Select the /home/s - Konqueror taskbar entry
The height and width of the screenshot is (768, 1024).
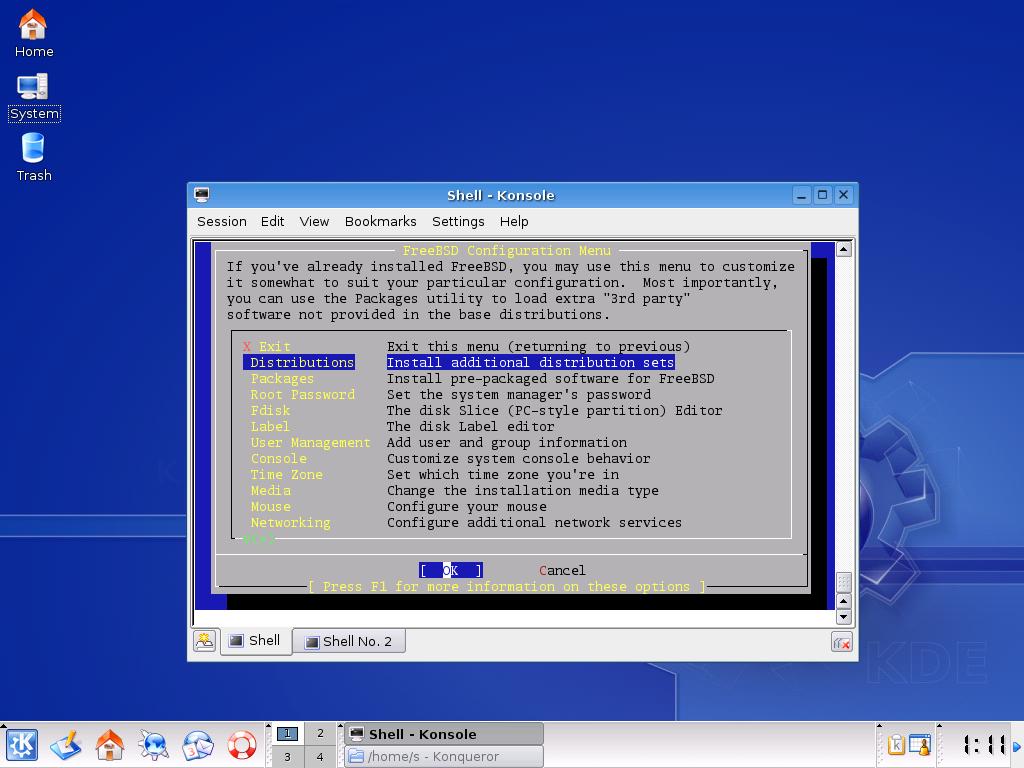444,756
